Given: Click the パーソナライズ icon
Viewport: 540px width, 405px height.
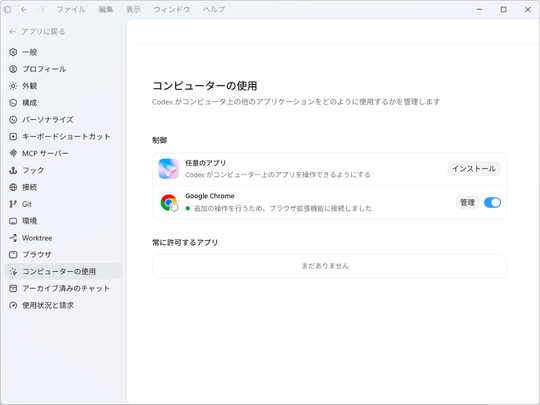Looking at the screenshot, I should [x=13, y=120].
